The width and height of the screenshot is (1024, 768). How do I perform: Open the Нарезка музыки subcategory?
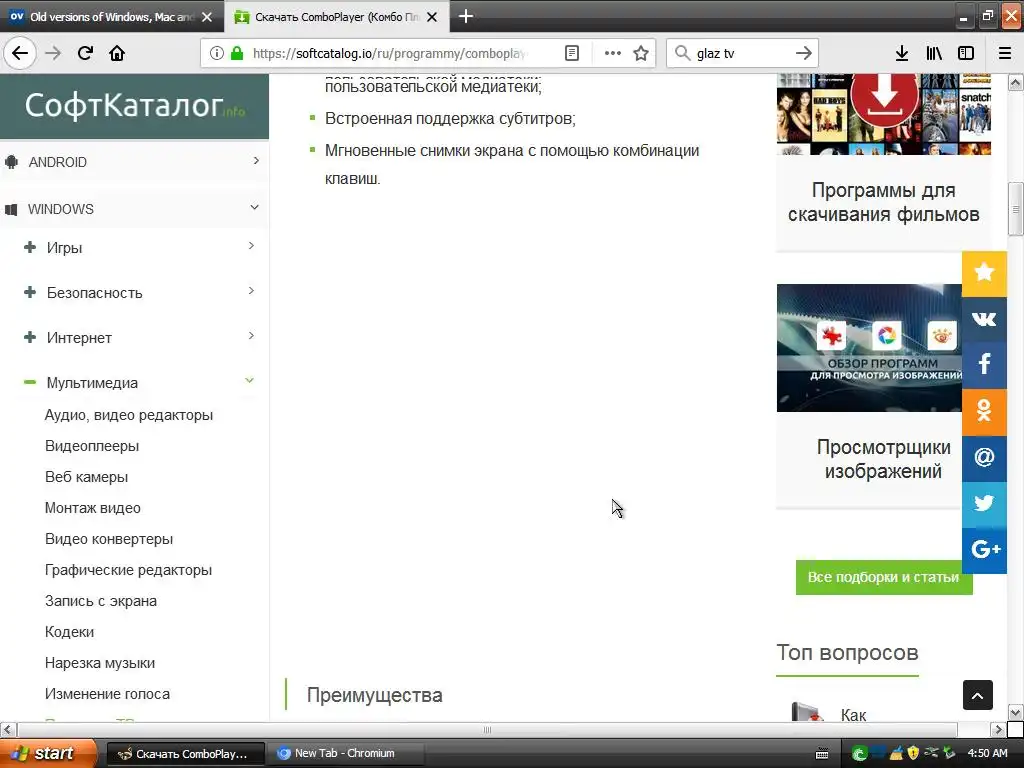coord(100,663)
